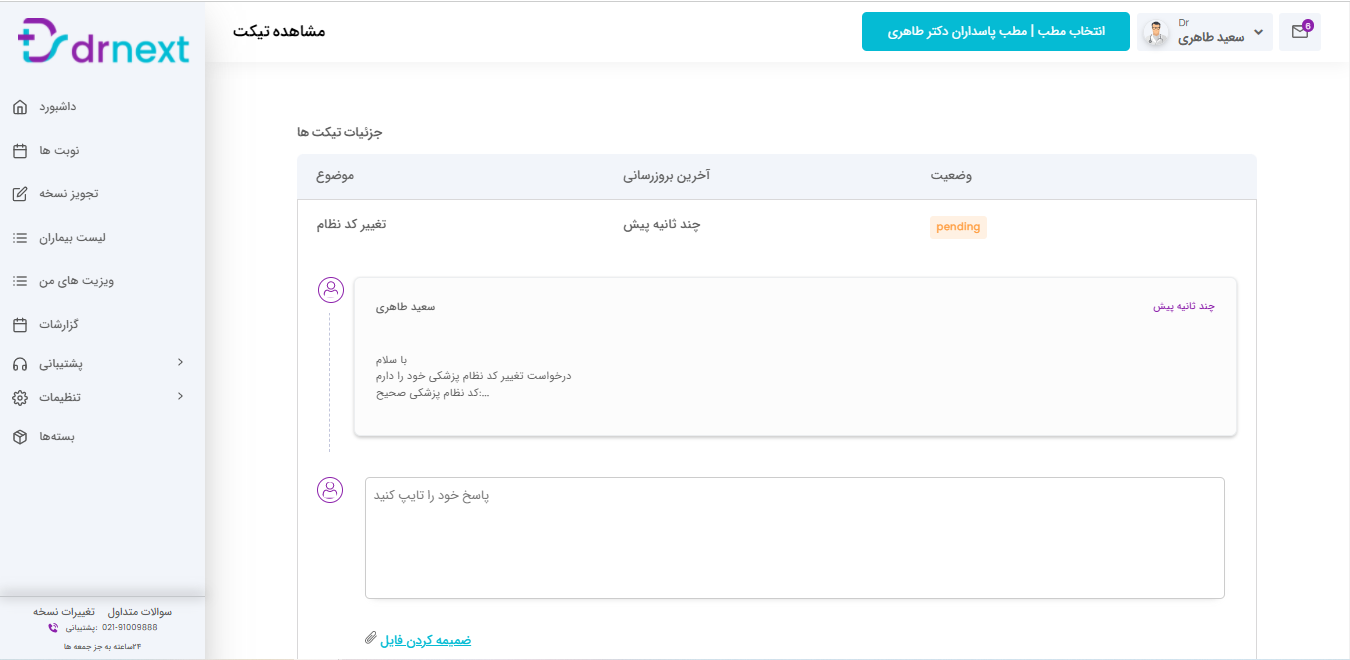This screenshot has height=660, width=1350.
Task: Click the edit icon next to تجویز نسخه
Action: coord(20,194)
